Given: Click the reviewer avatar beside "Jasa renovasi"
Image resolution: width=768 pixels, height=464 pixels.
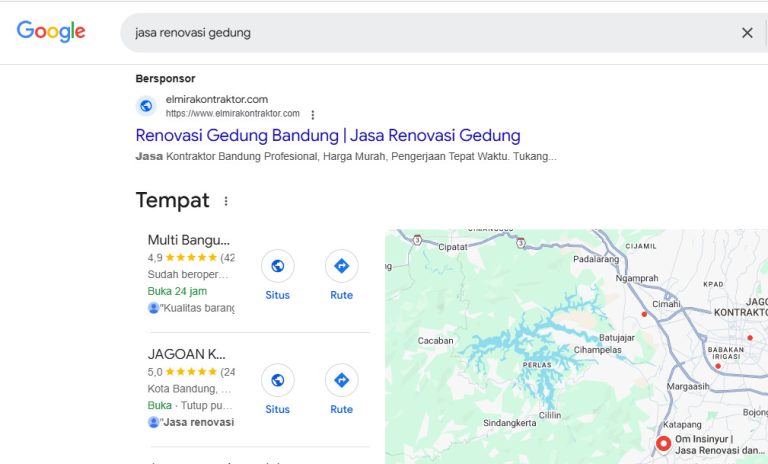Looking at the screenshot, I should [153, 422].
